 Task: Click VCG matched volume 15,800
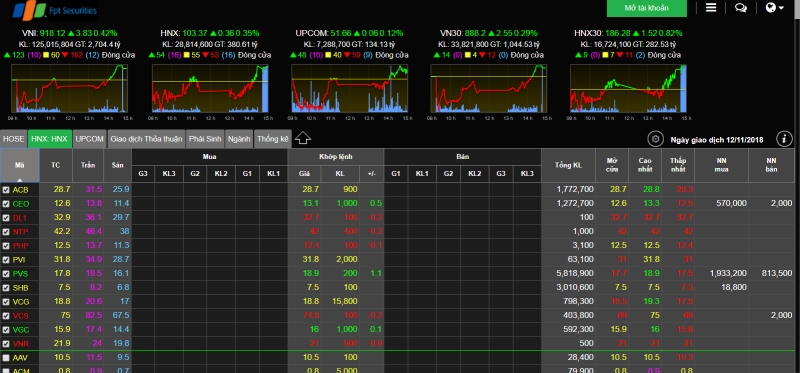coord(344,301)
